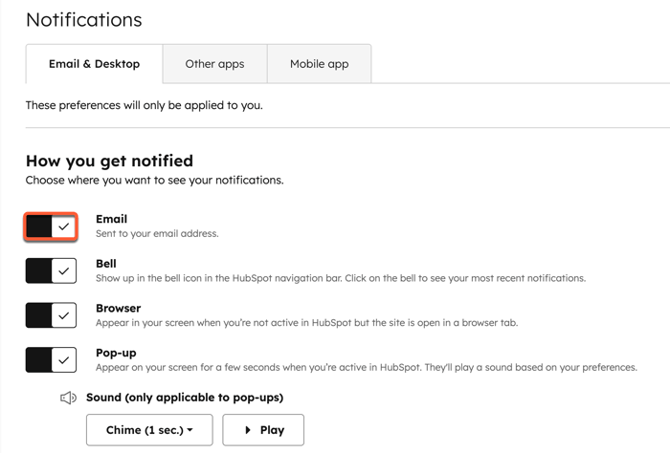The image size is (670, 453).
Task: Click checkmark inside Bell toggle
Action: pos(64,270)
